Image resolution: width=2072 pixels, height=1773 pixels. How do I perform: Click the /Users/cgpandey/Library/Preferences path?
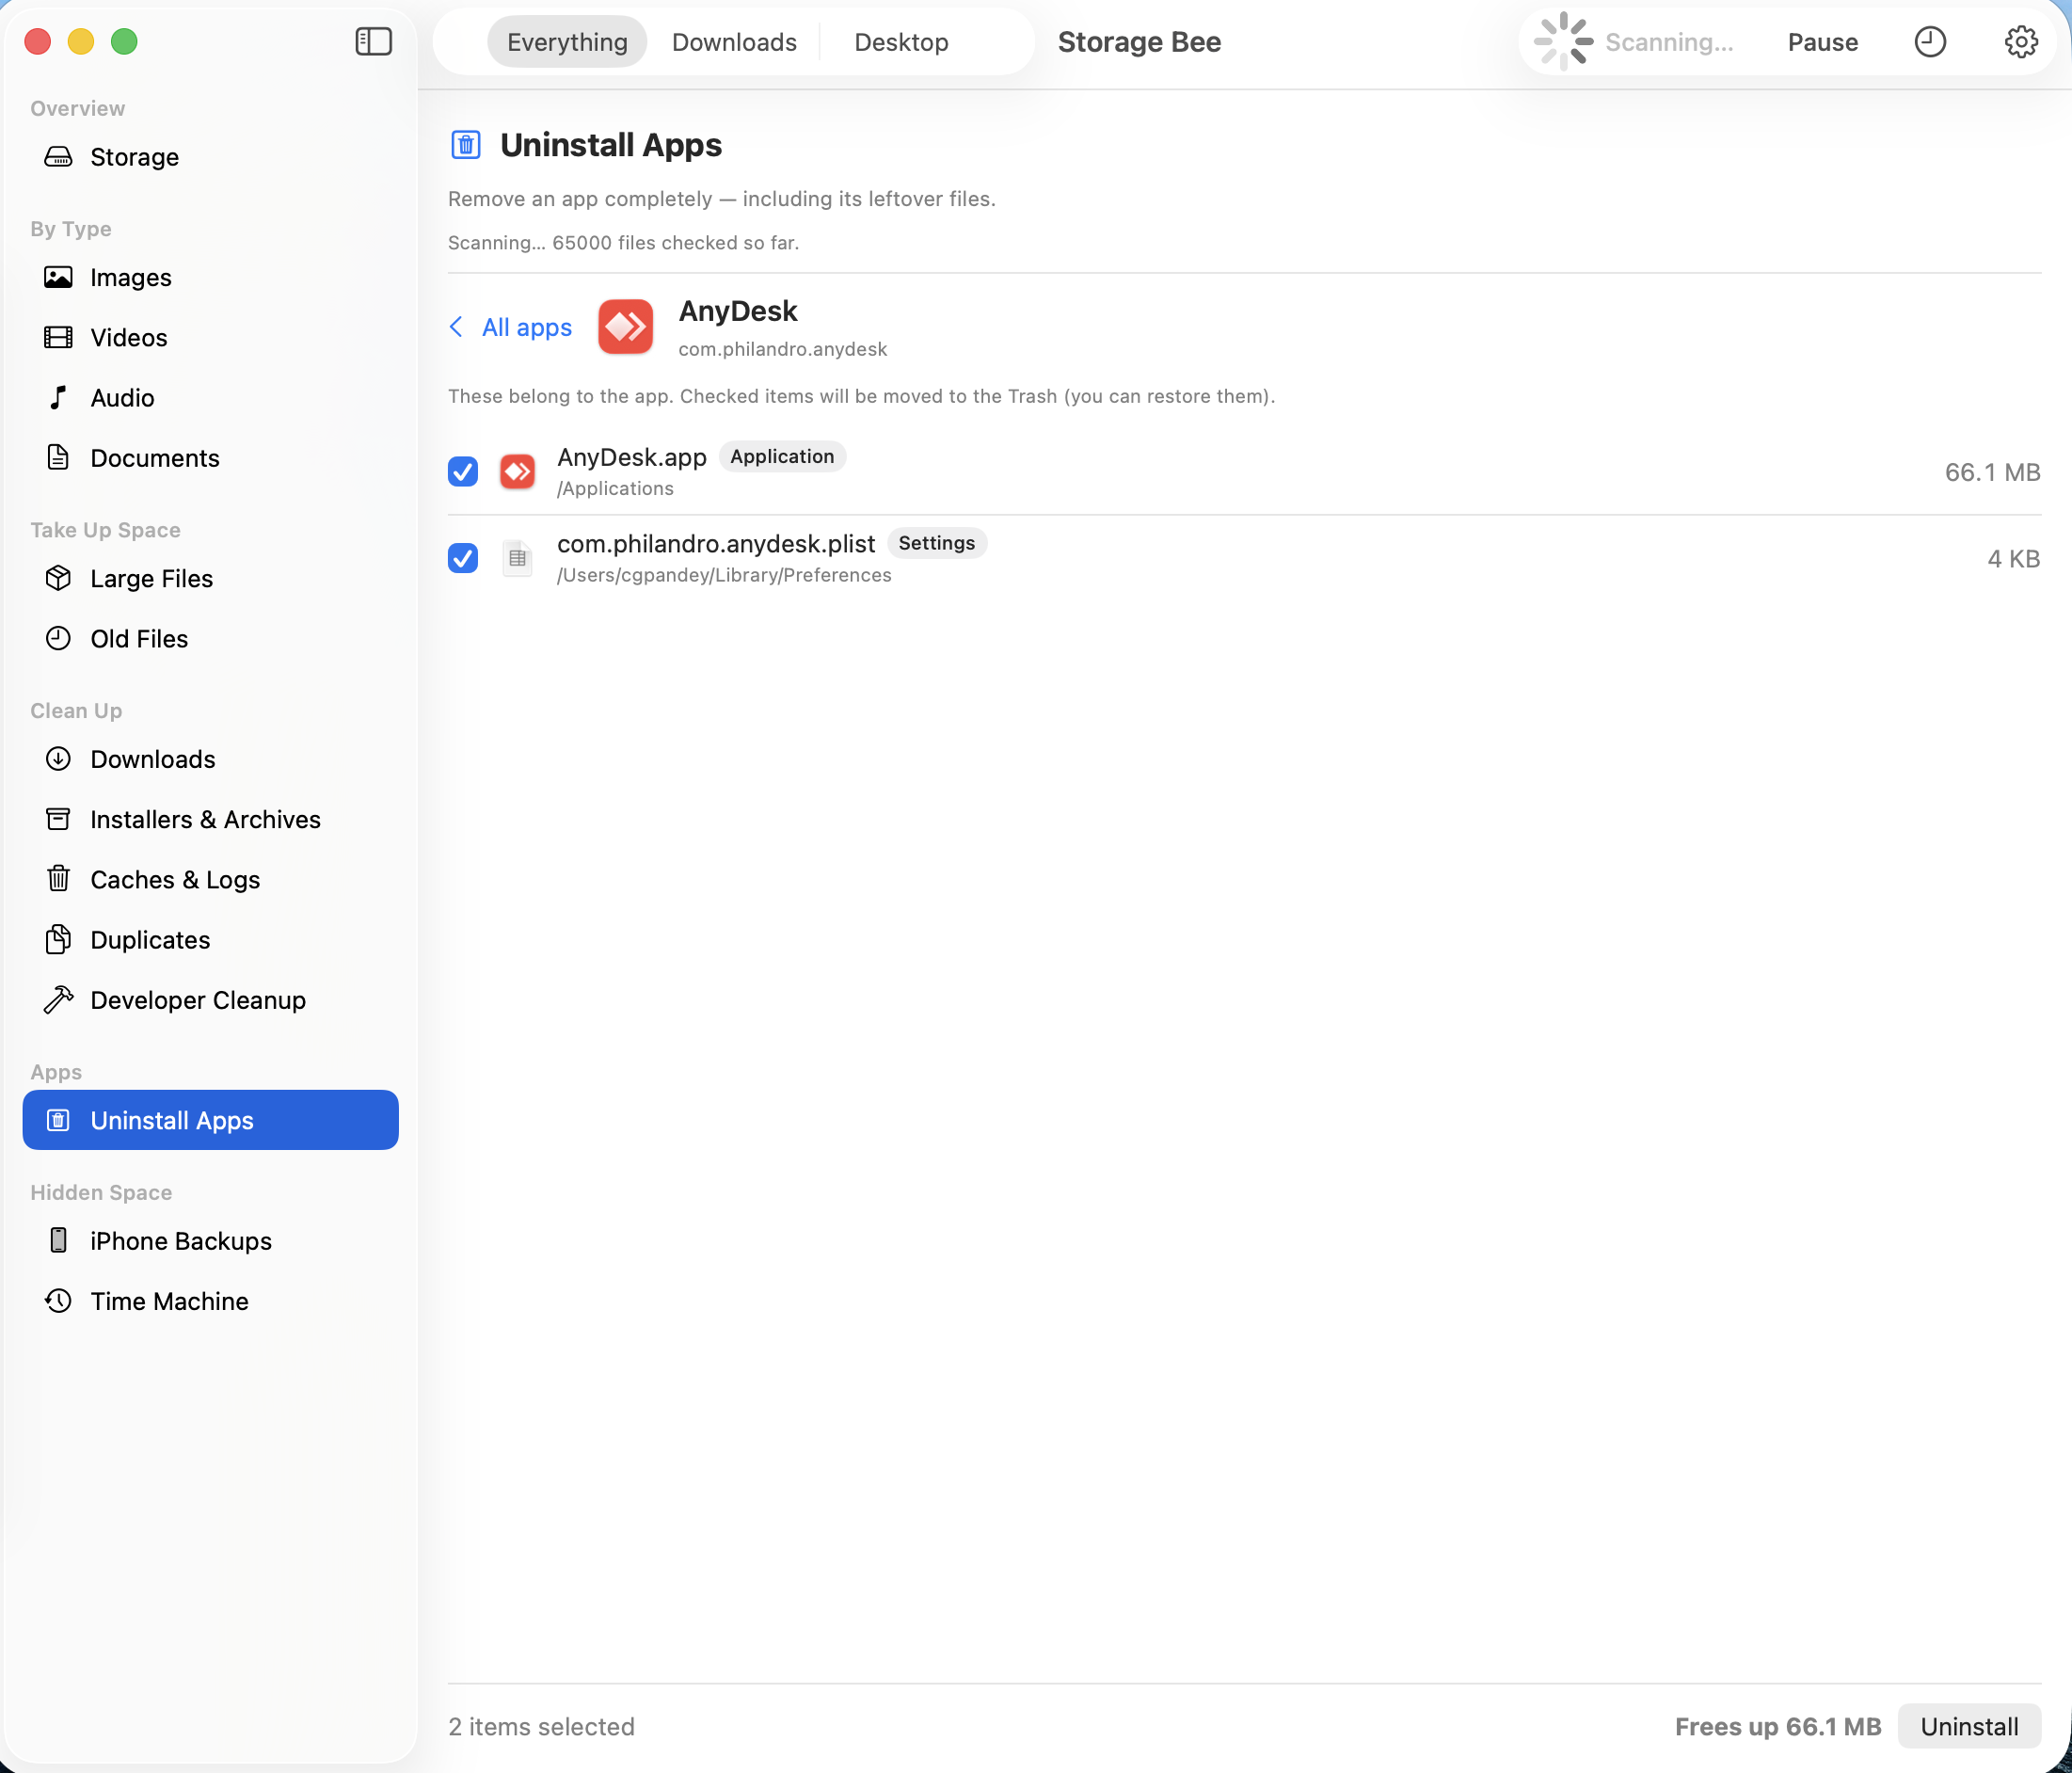tap(724, 575)
